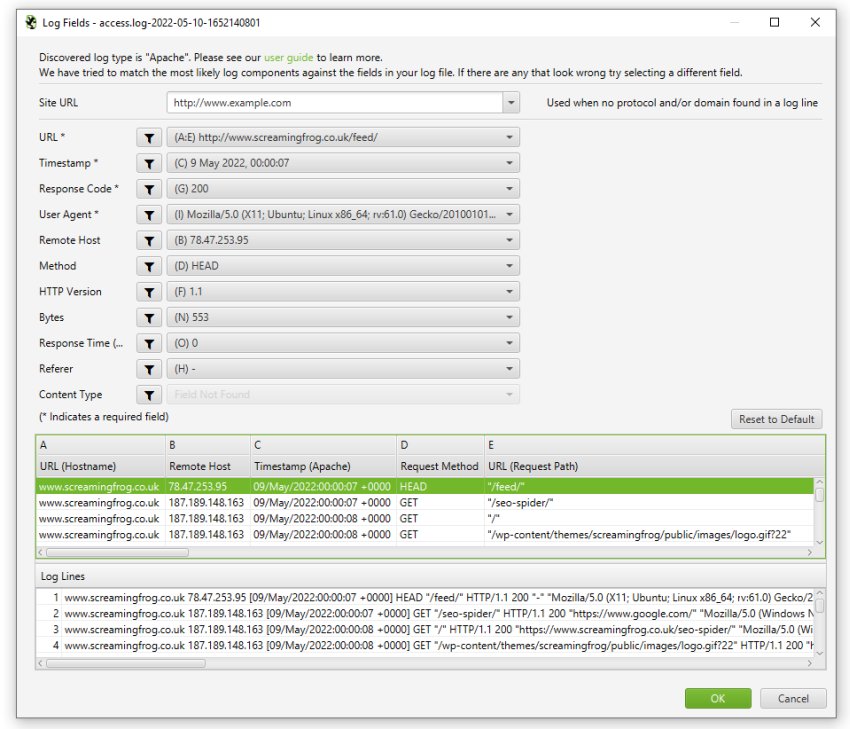Expand the Method dropdown showing HEAD
Screen dimensions: 850x729
(508, 266)
